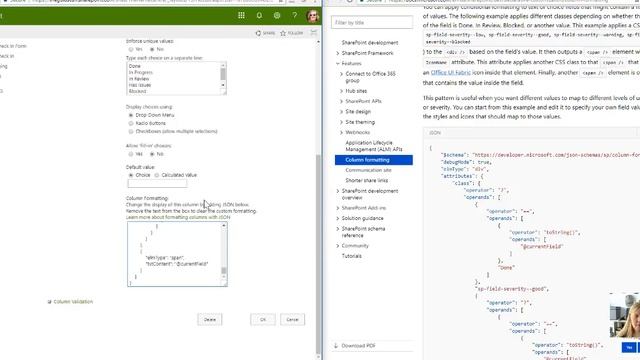Choose Drop-Down Menu display option
640x360 pixels.
[x=131, y=116]
